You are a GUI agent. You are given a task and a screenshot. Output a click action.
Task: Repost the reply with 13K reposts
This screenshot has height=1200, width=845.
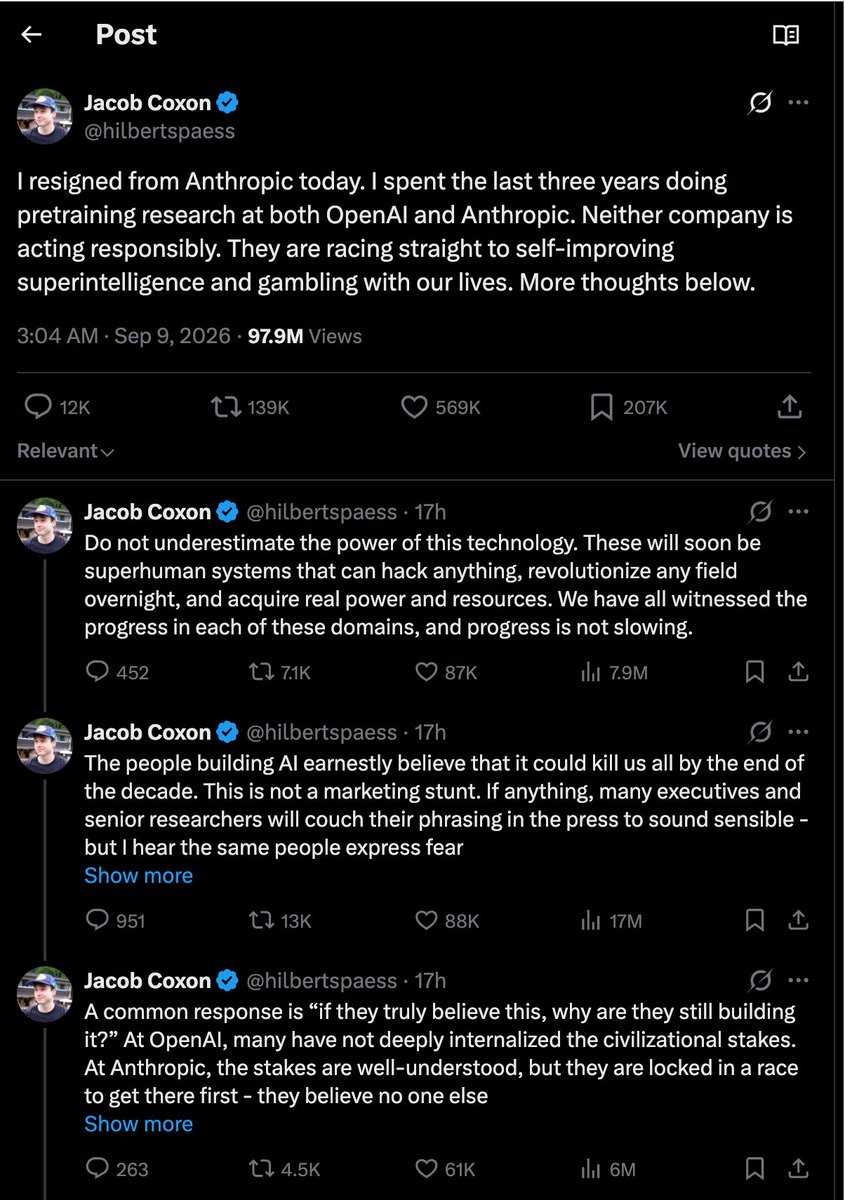pos(281,920)
